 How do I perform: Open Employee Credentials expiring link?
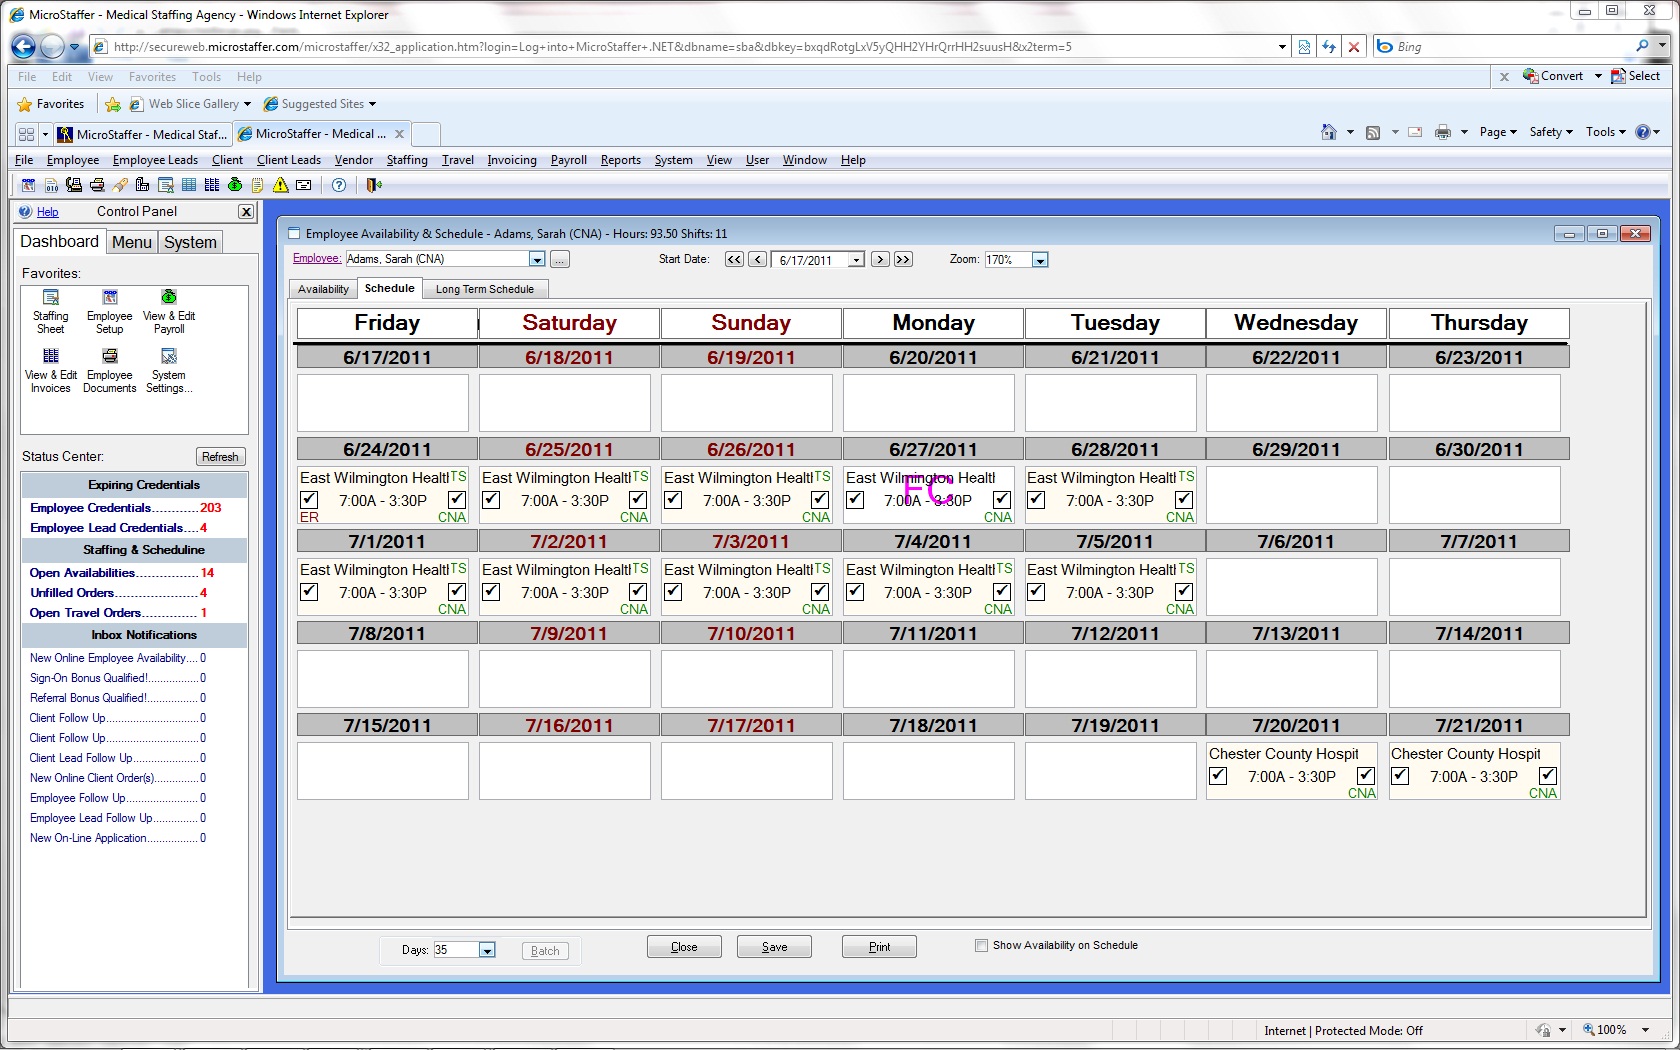pos(90,508)
